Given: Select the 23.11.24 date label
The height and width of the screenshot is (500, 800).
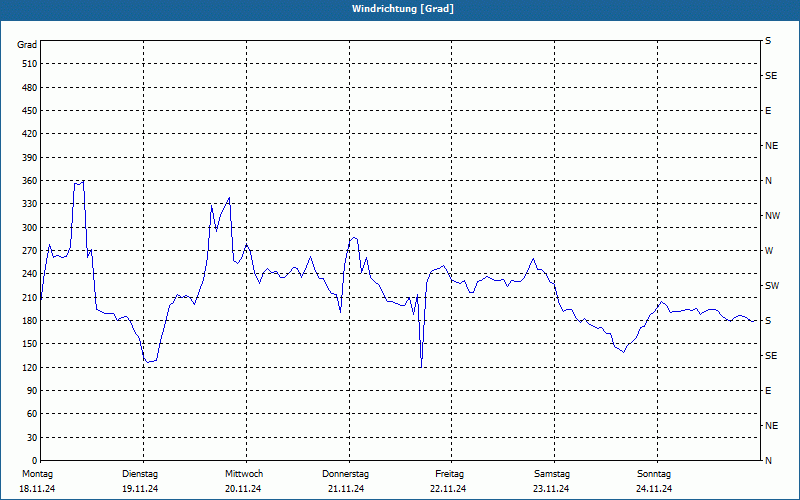Looking at the screenshot, I should 551,489.
